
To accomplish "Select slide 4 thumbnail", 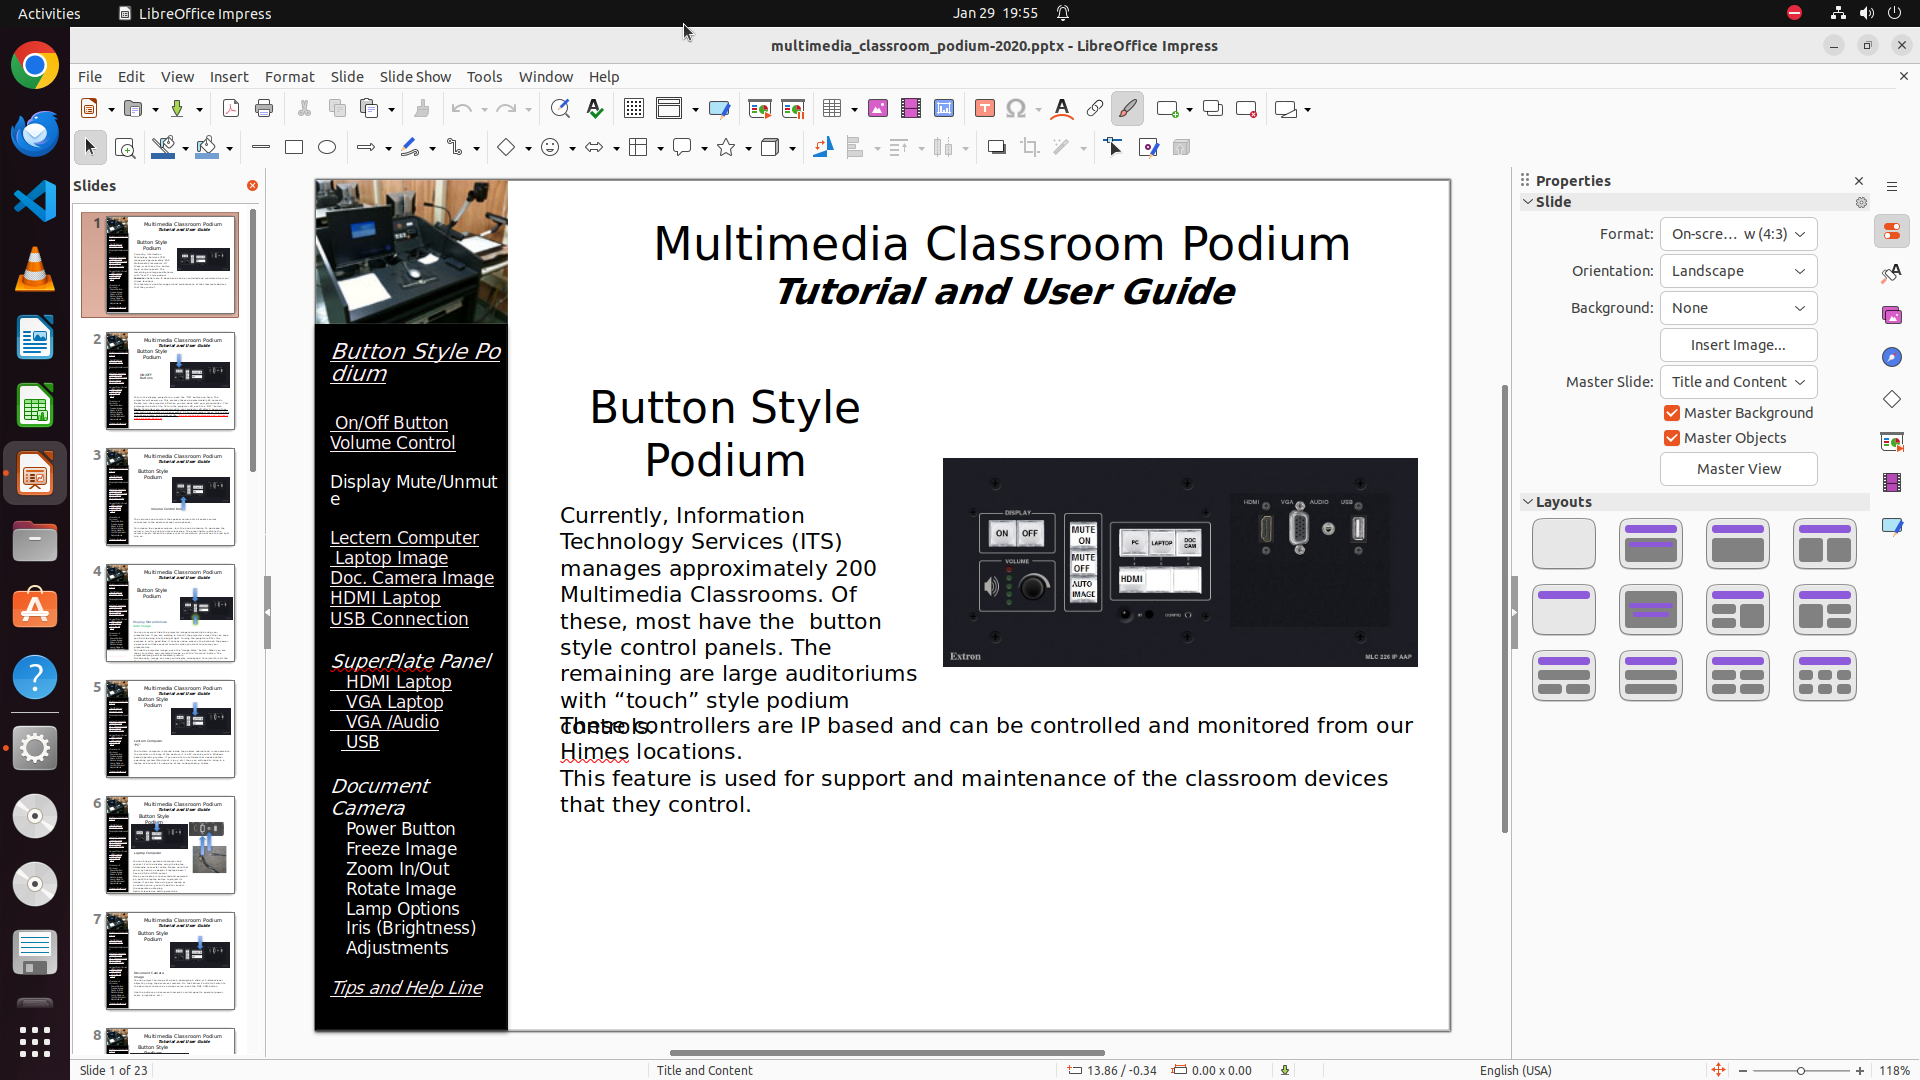I will pyautogui.click(x=171, y=613).
